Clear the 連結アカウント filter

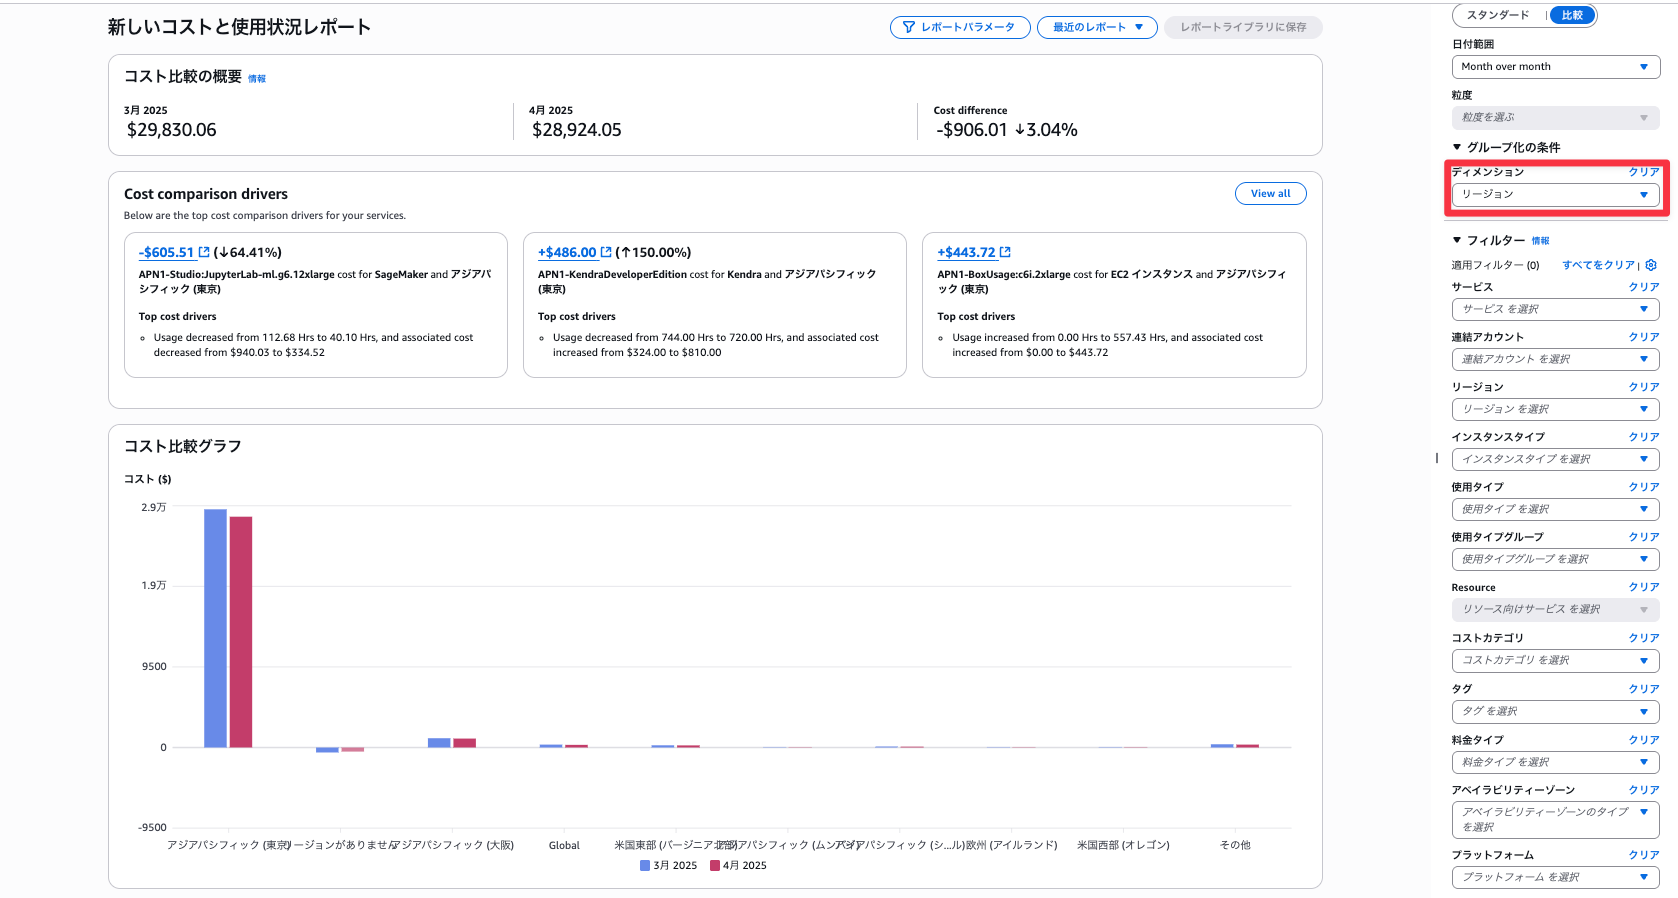1643,337
